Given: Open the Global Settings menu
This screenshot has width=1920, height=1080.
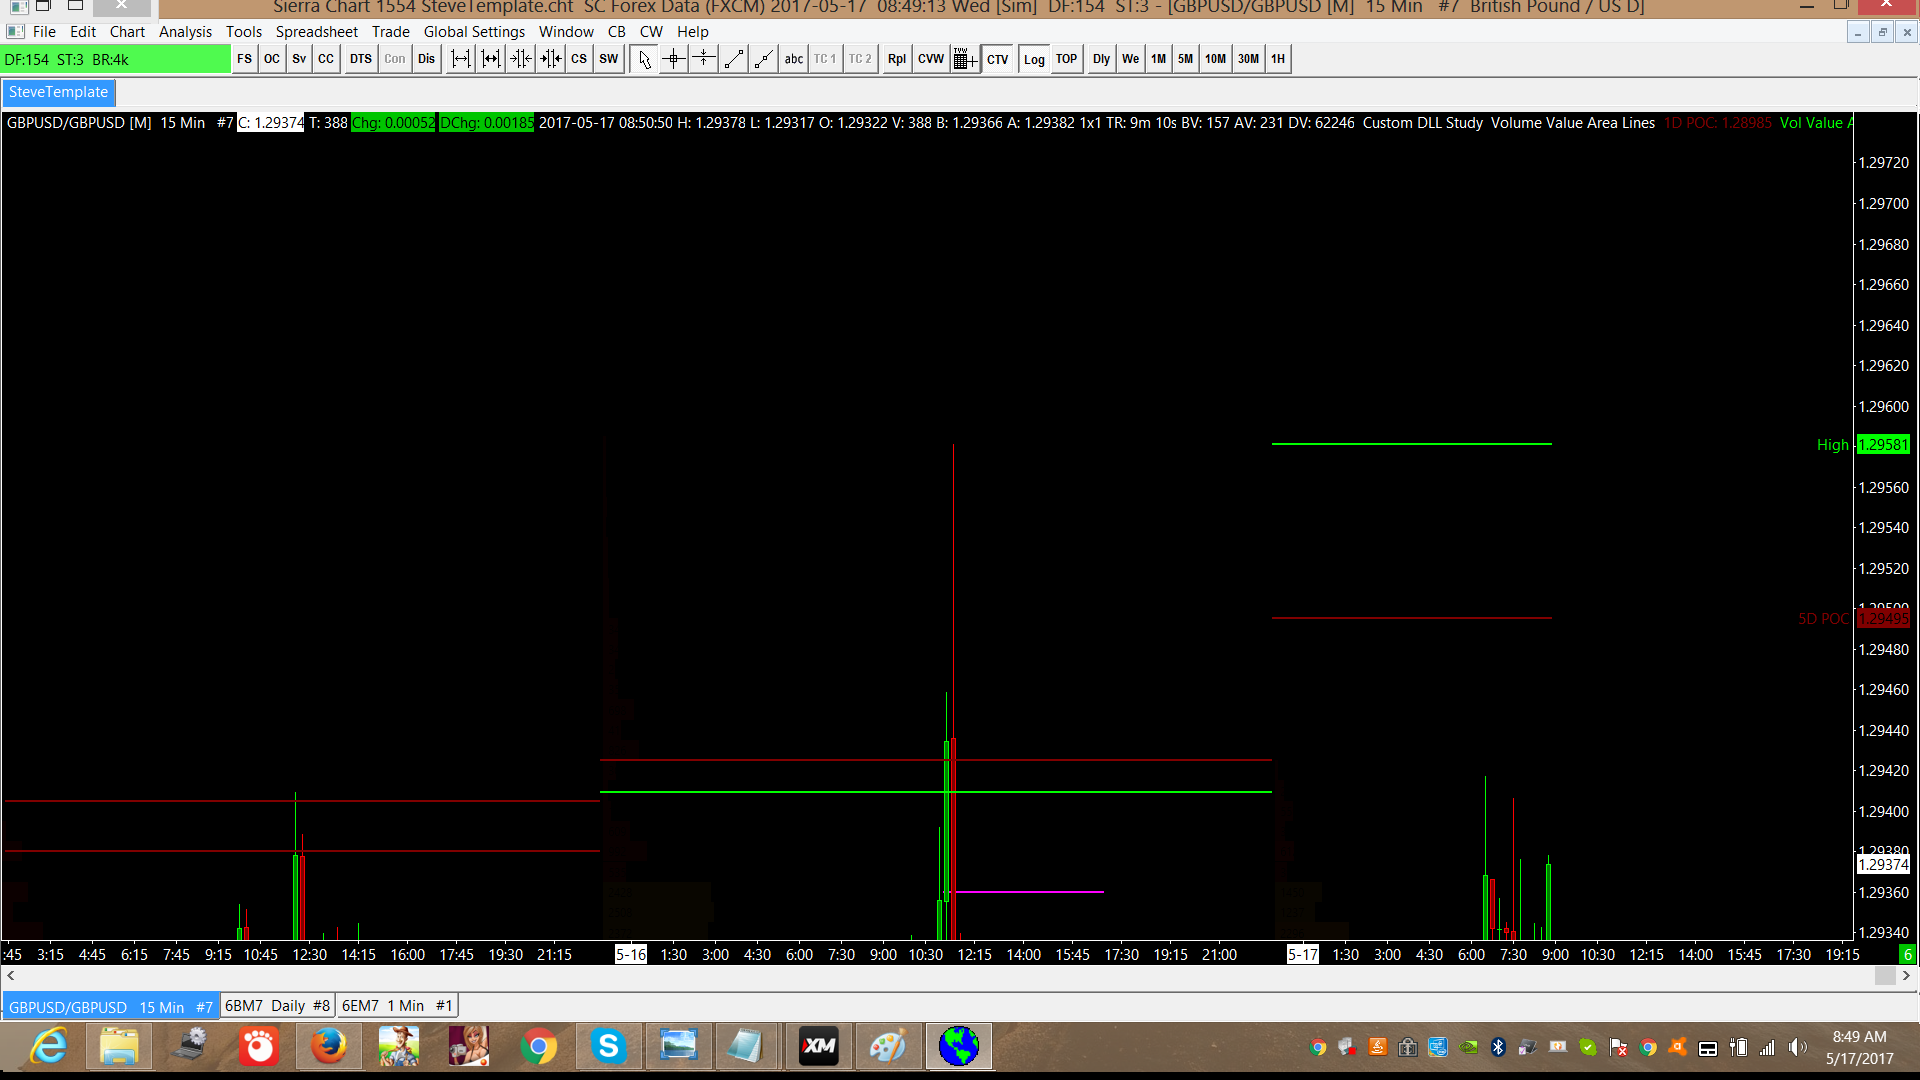Looking at the screenshot, I should [474, 32].
